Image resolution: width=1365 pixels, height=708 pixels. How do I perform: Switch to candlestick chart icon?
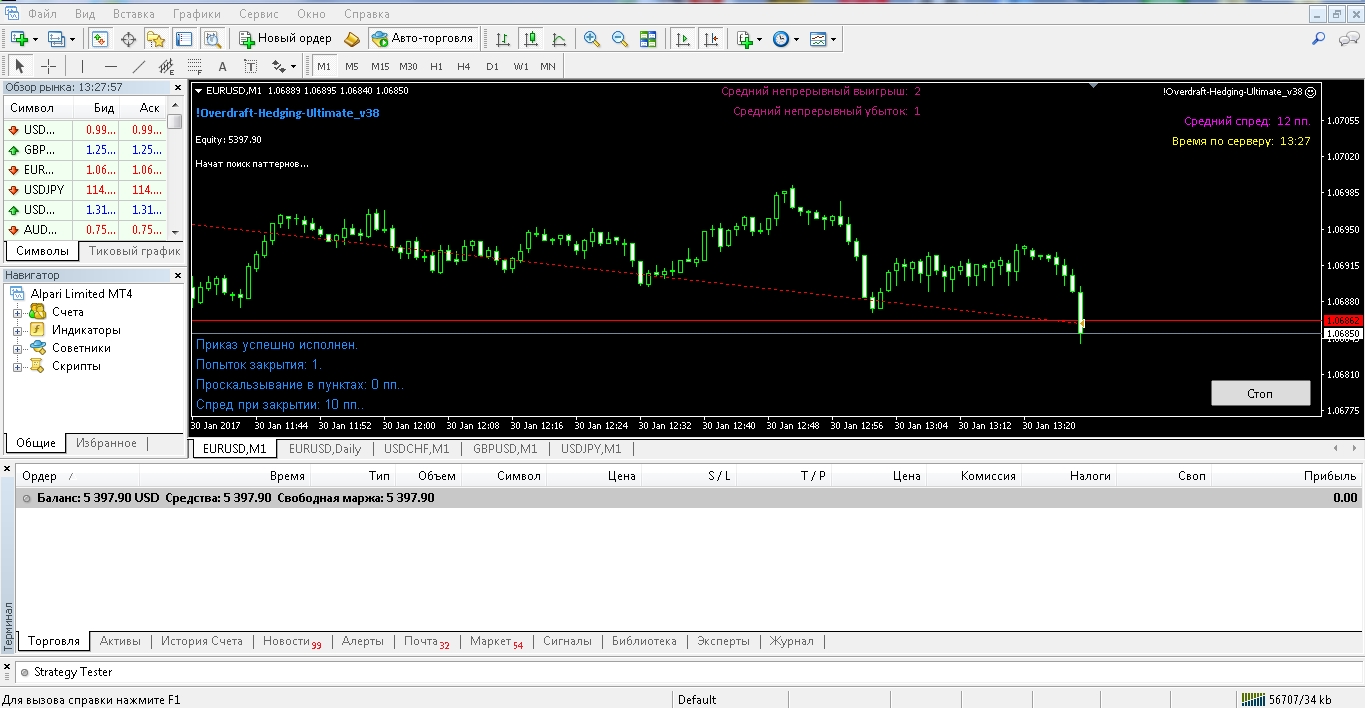531,39
